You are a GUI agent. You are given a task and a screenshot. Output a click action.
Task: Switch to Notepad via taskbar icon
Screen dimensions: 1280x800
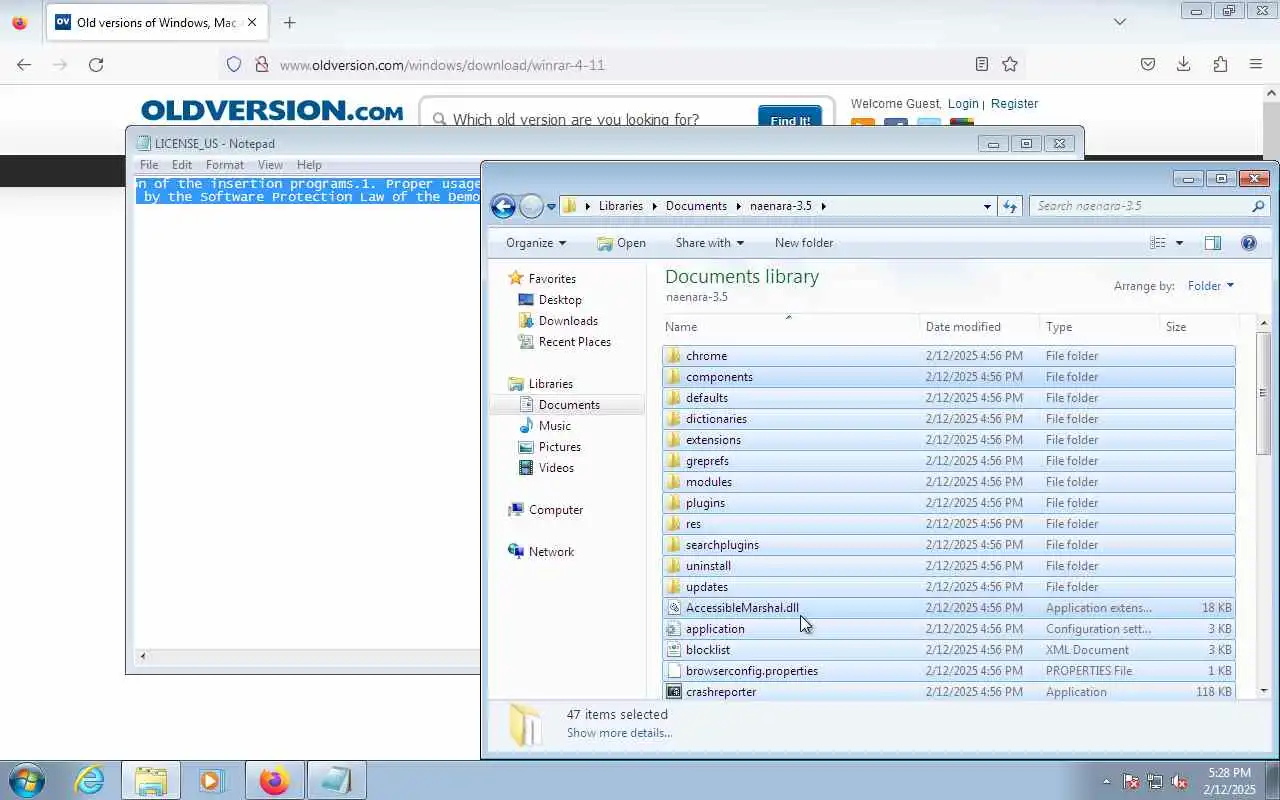[x=336, y=780]
